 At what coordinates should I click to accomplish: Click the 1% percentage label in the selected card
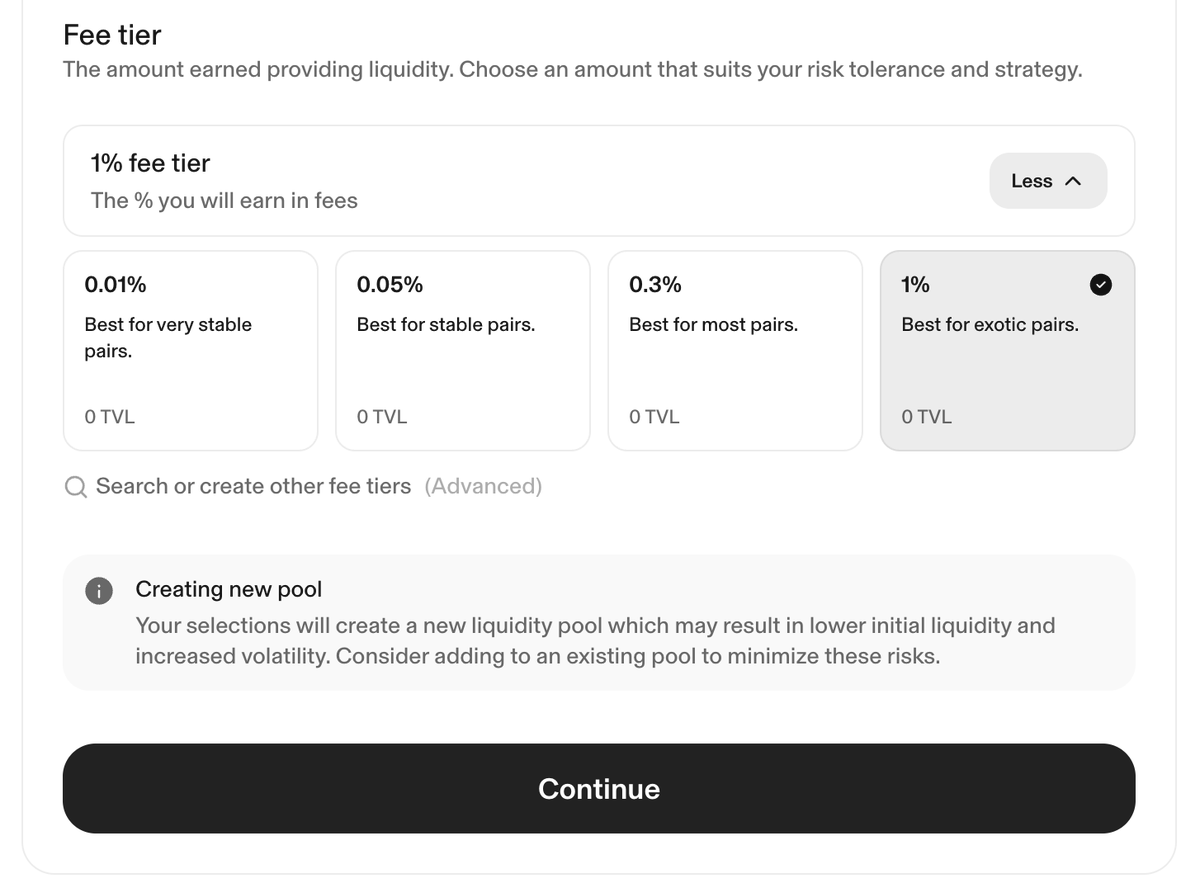tap(915, 285)
